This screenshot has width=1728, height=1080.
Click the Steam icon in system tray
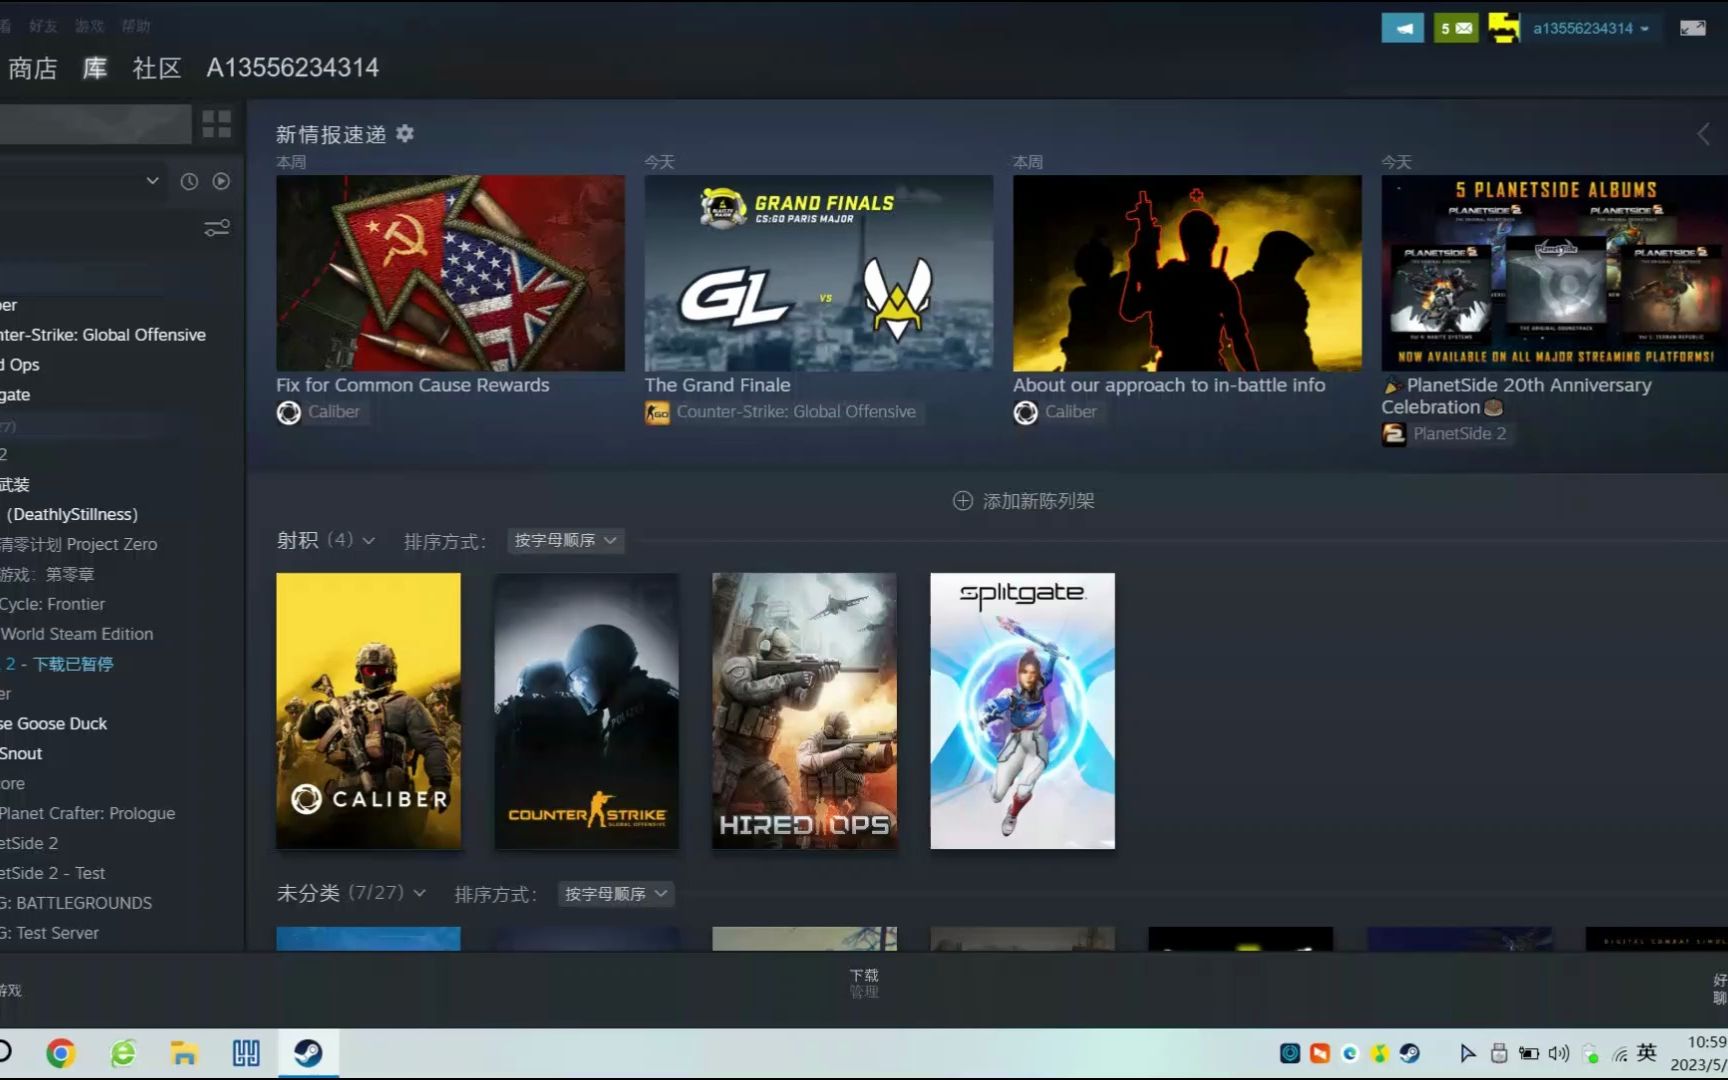pos(1410,1053)
